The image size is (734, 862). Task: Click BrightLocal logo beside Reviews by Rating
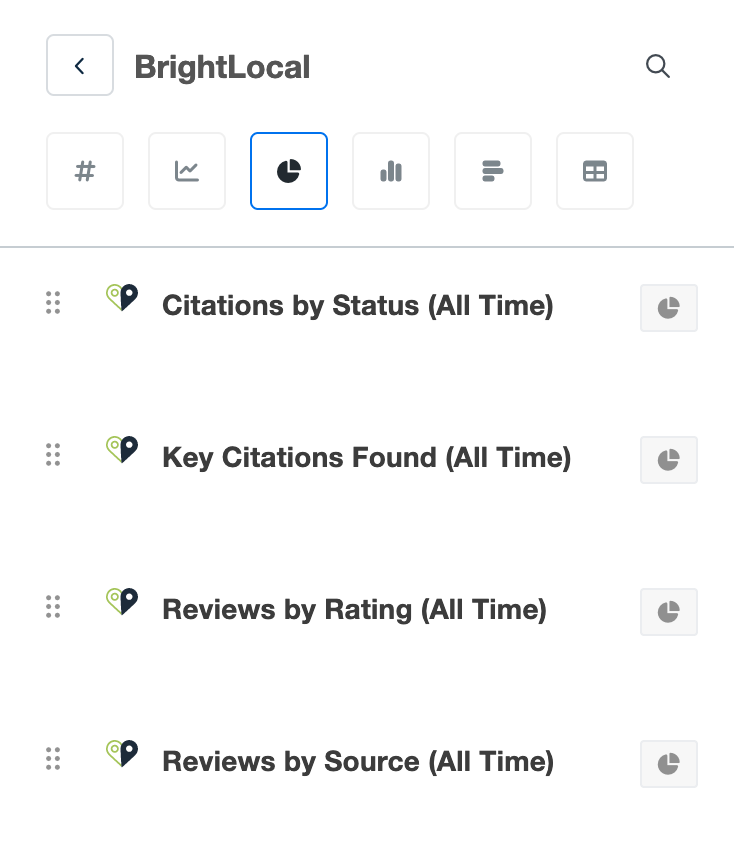point(122,601)
